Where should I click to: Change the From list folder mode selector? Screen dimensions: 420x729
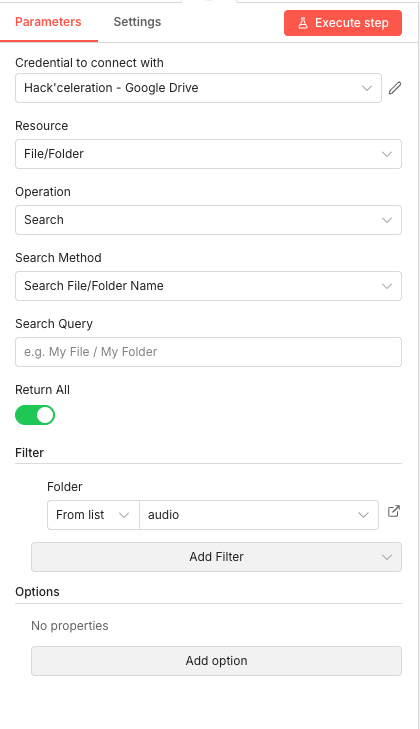point(93,515)
